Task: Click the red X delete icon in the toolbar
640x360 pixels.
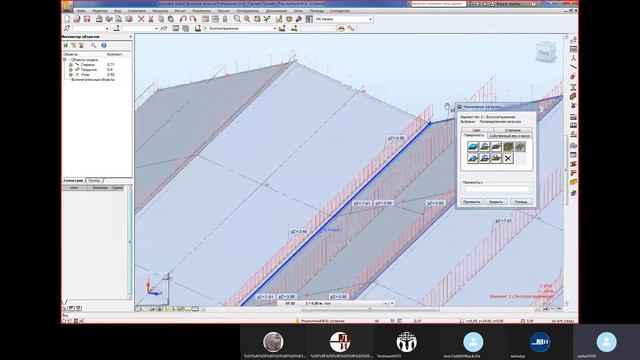Action: (x=141, y=19)
